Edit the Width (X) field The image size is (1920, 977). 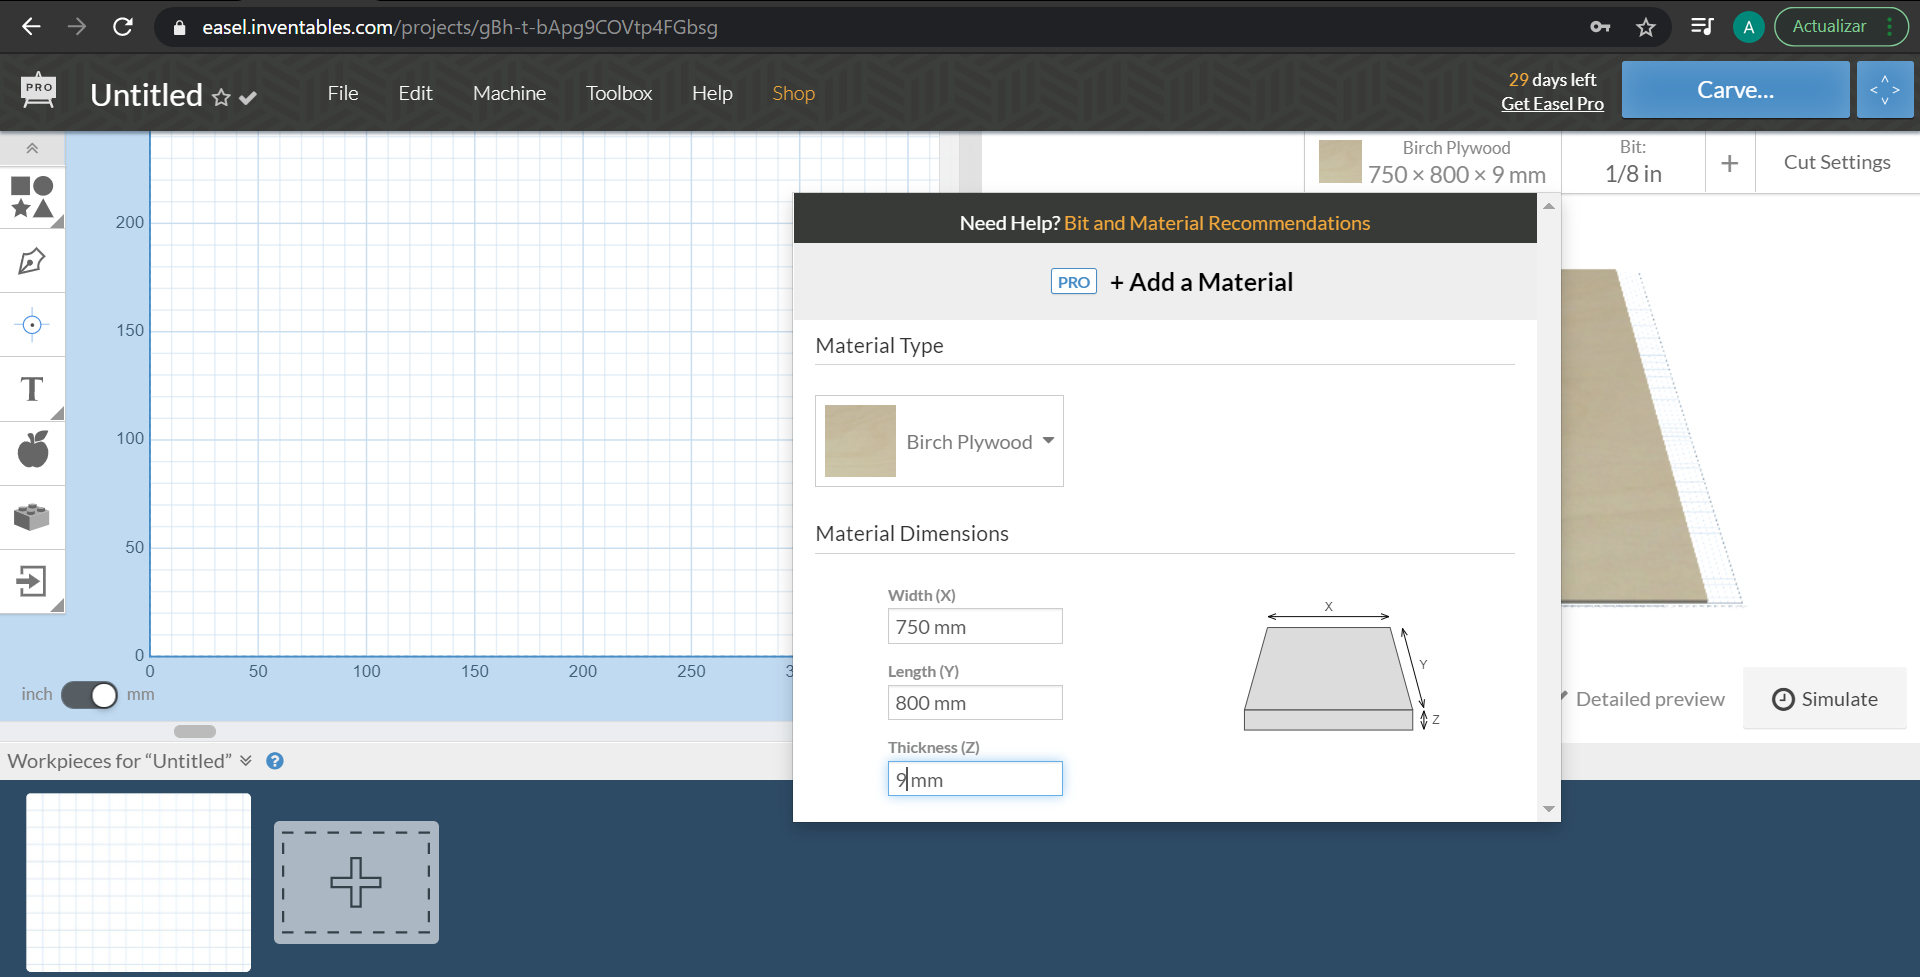[975, 627]
